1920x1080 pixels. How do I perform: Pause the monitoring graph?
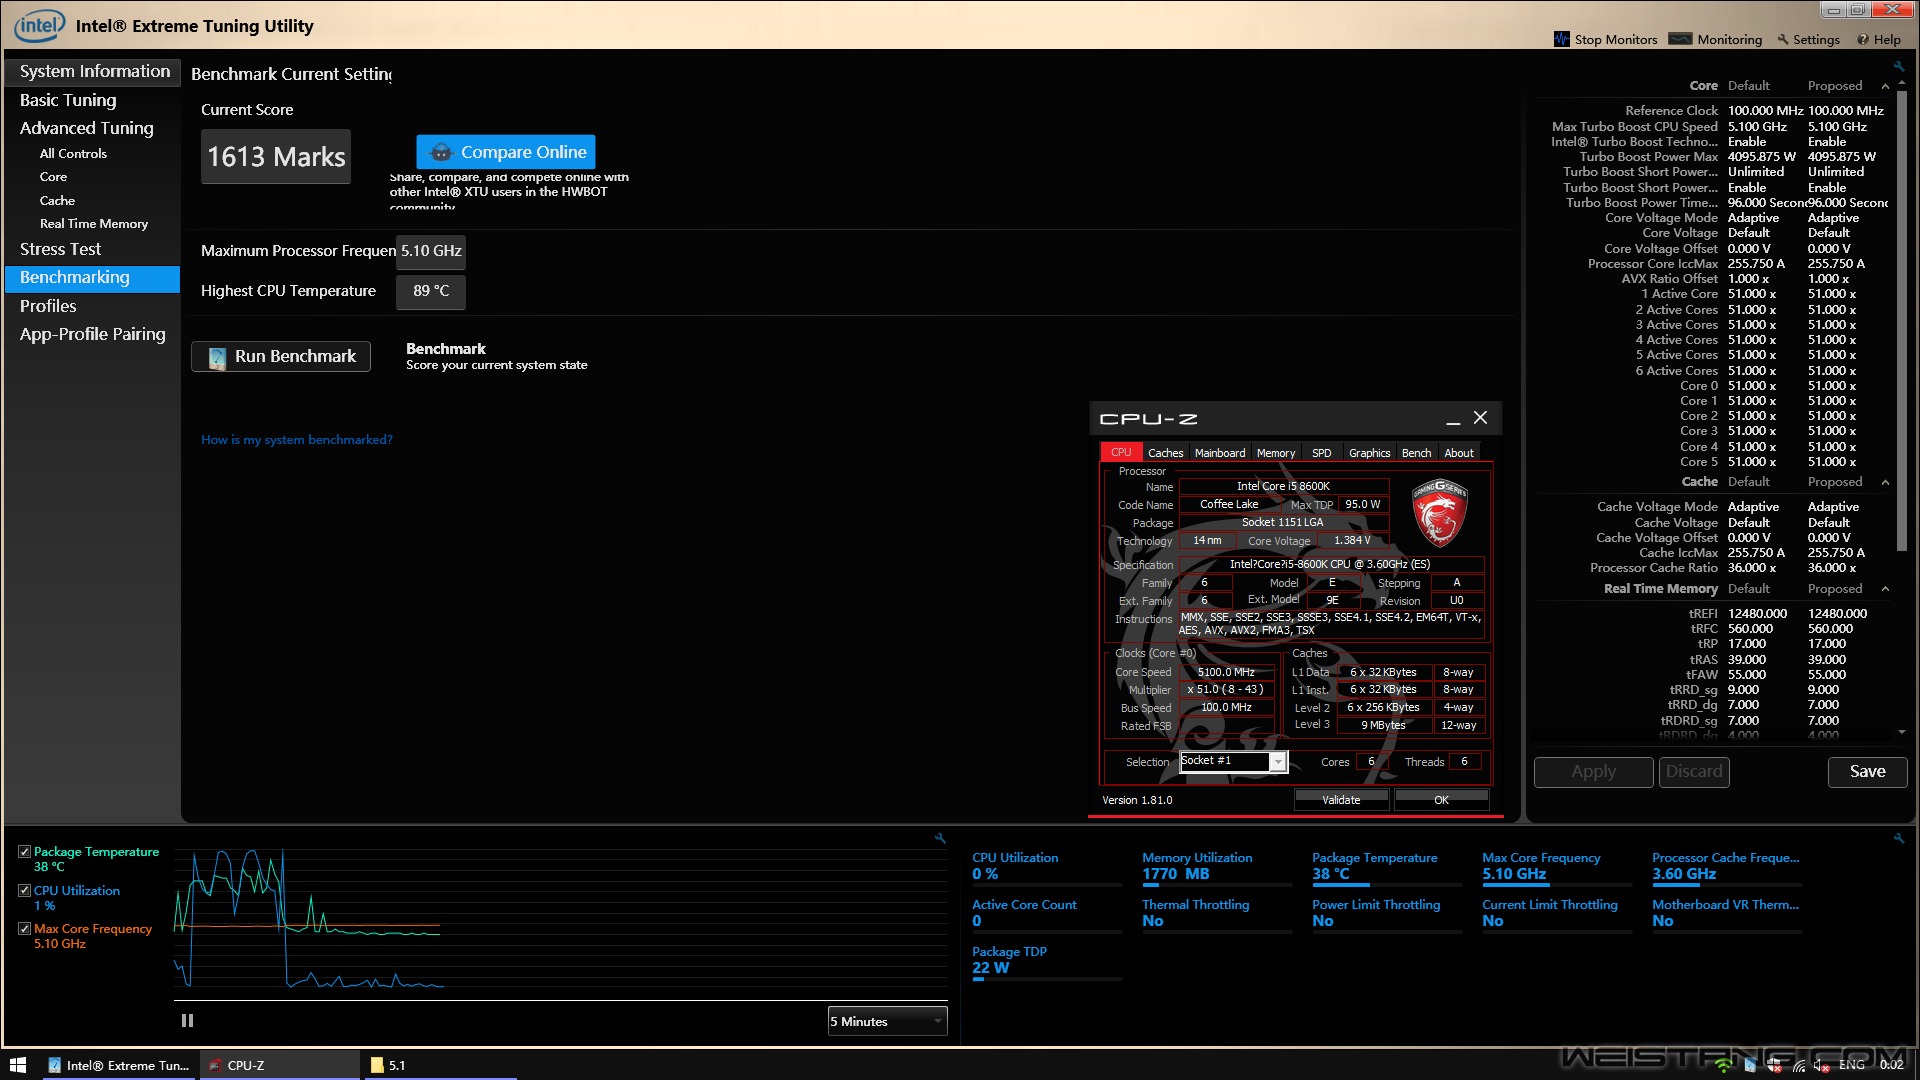coord(187,1021)
